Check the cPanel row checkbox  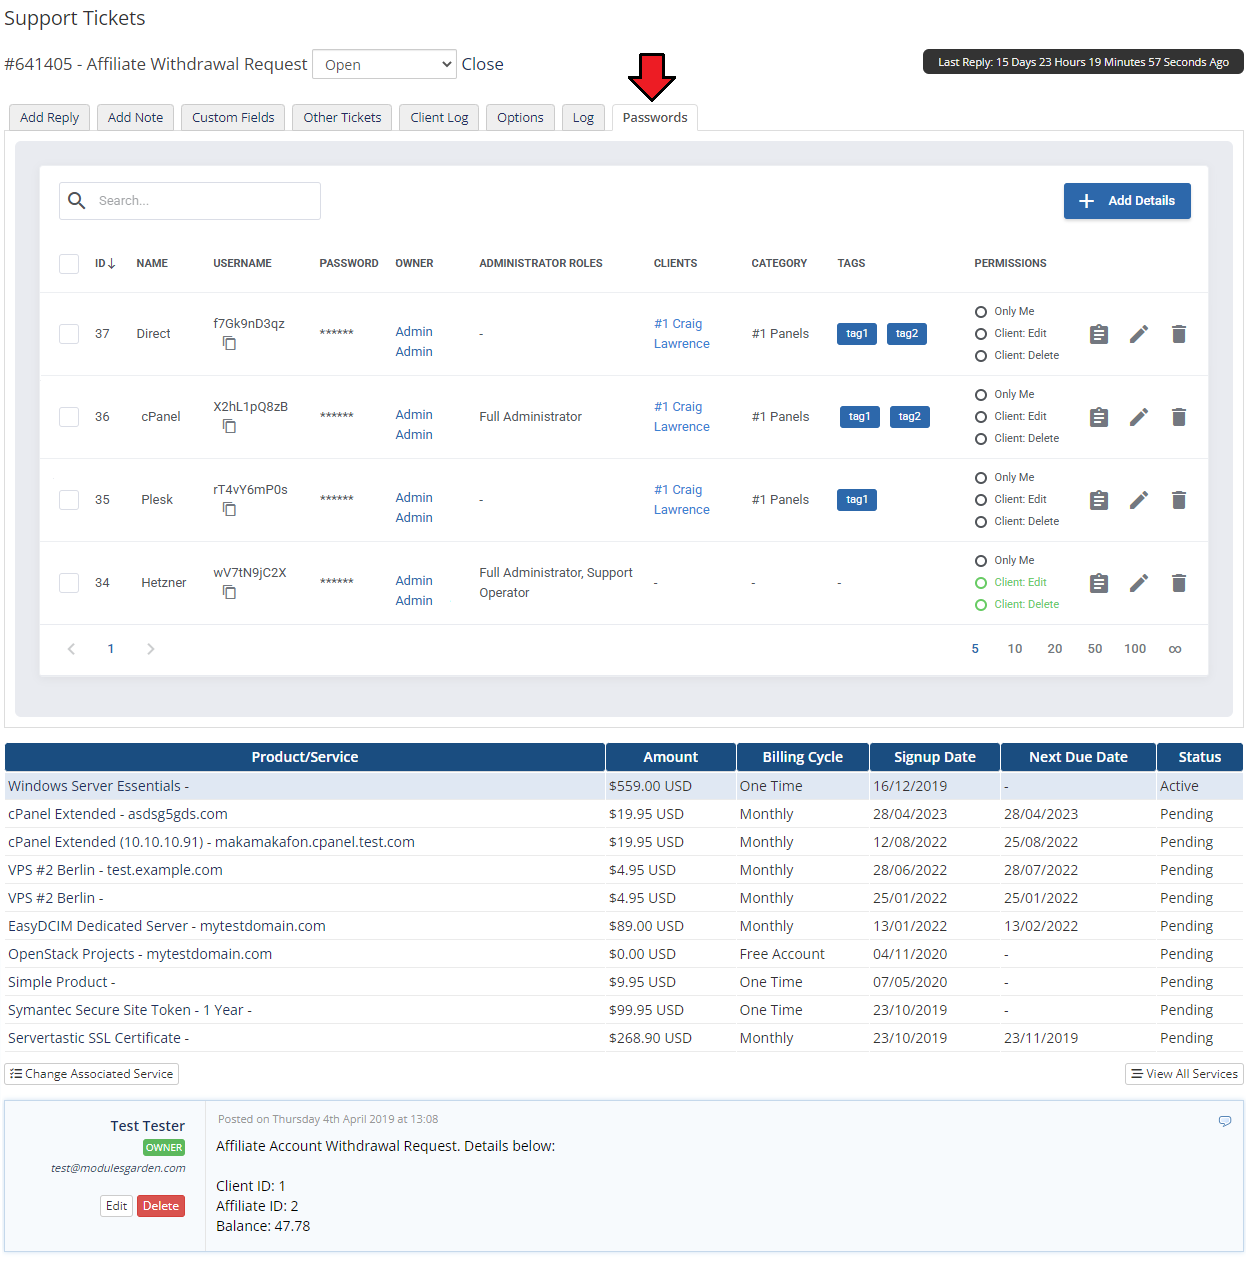tap(69, 417)
